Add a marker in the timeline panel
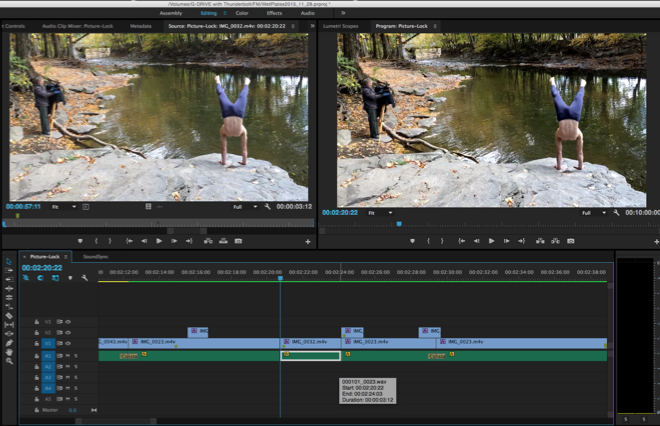The width and height of the screenshot is (660, 426). click(x=70, y=278)
